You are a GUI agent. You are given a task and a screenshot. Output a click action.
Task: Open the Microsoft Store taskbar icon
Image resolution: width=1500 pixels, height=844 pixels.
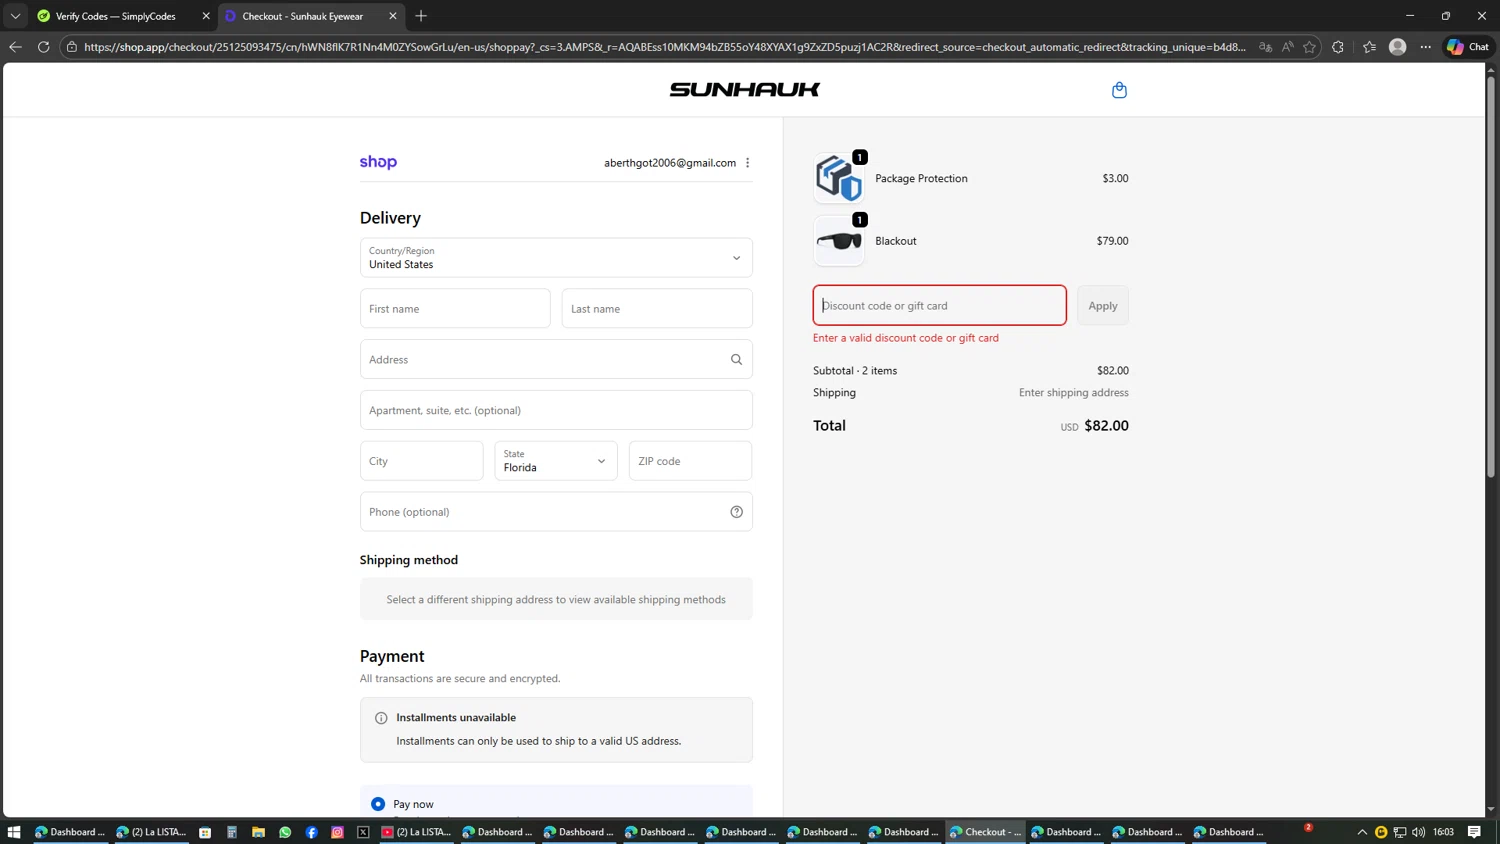205,832
